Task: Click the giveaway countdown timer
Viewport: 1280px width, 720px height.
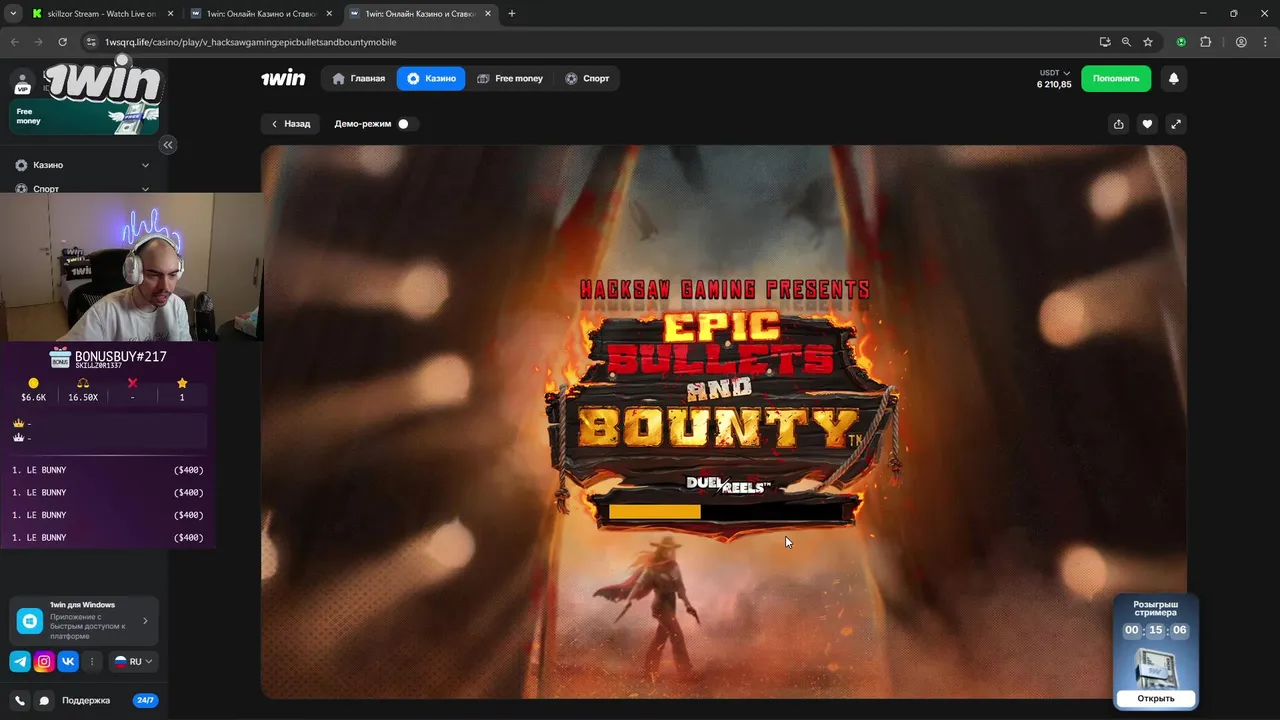Action: [x=1156, y=630]
